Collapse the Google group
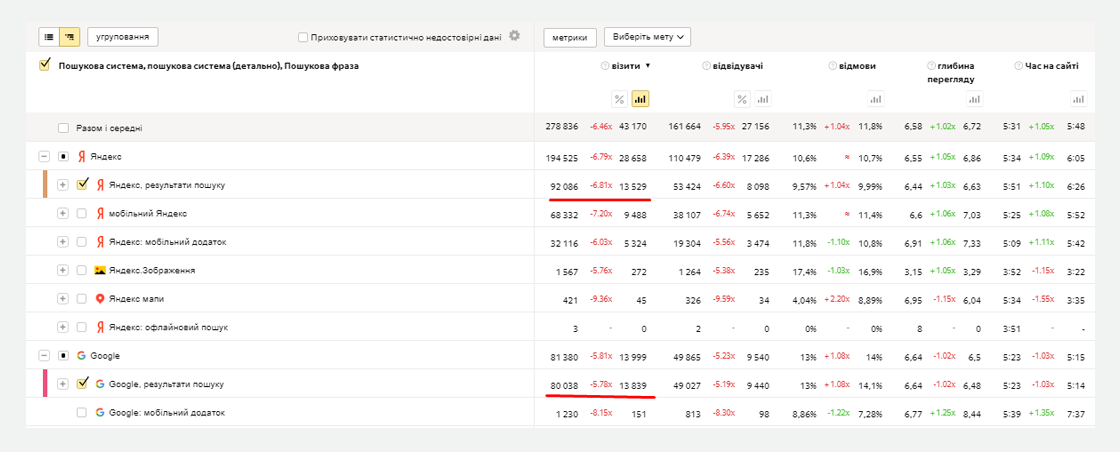1120x452 pixels. [44, 356]
